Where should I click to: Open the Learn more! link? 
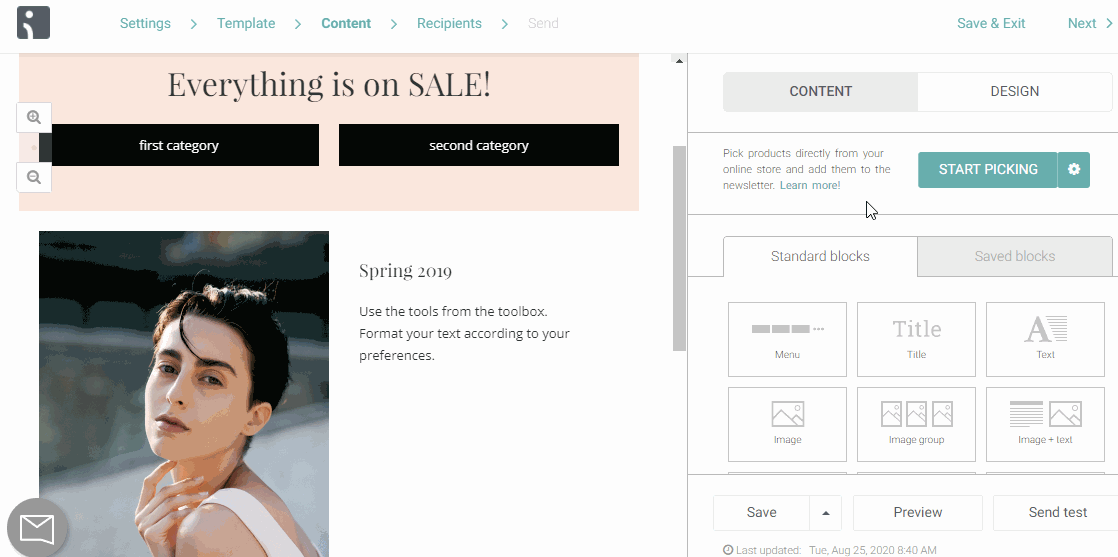[x=810, y=185]
